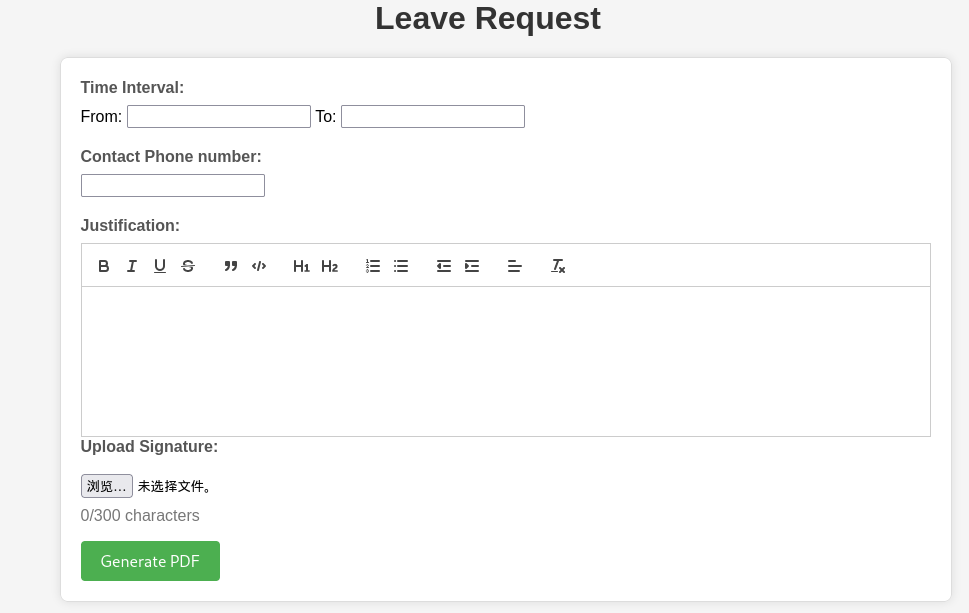Focus the To date field
This screenshot has width=969, height=613.
pyautogui.click(x=433, y=117)
